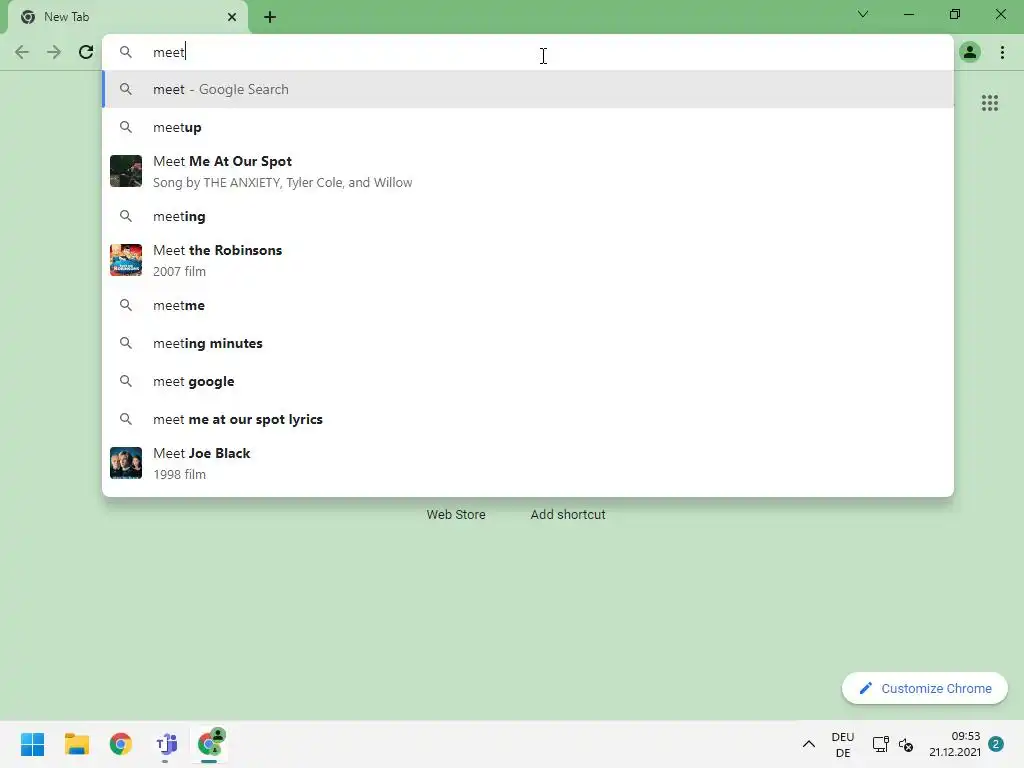The image size is (1024, 768).
Task: Open File Explorer from taskbar
Action: [77, 744]
